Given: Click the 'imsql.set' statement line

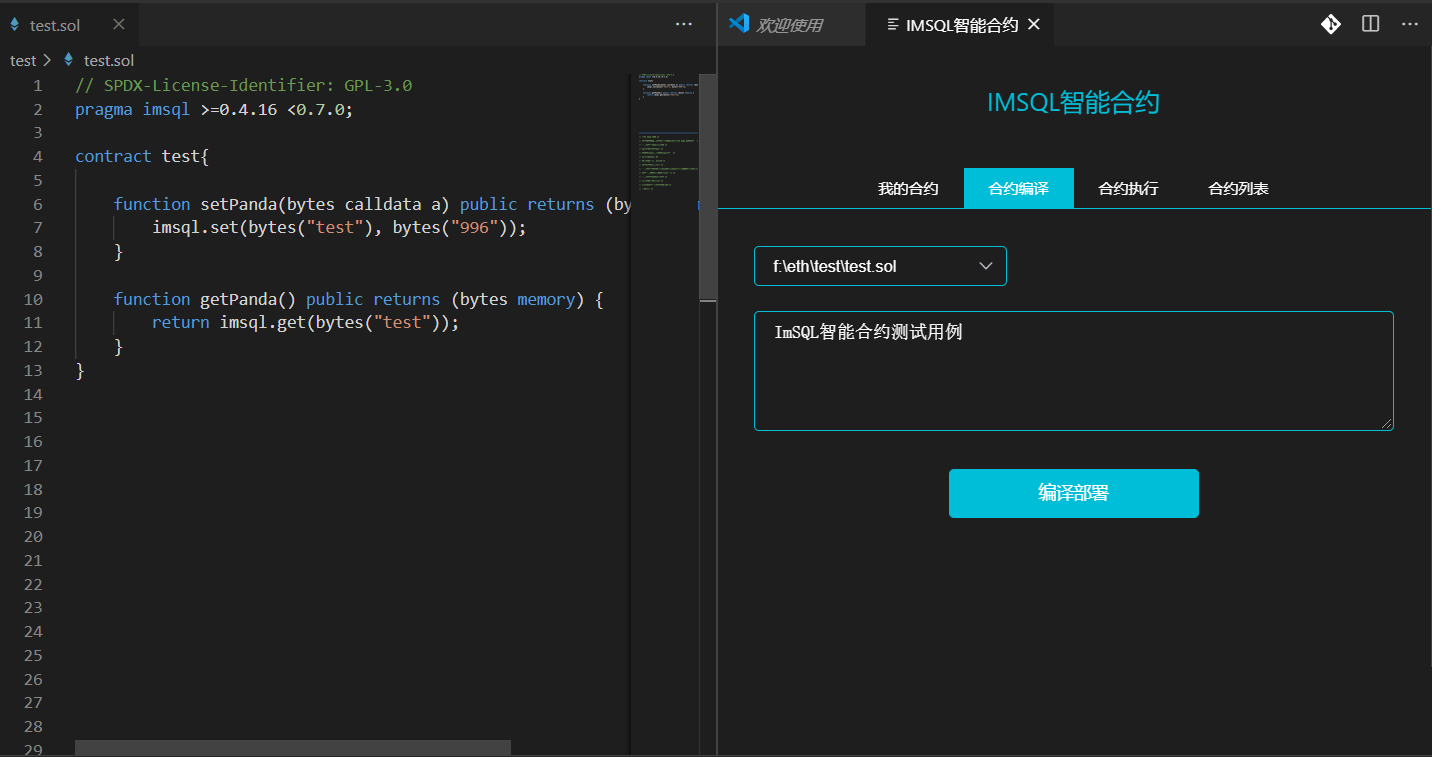Looking at the screenshot, I should coord(339,227).
